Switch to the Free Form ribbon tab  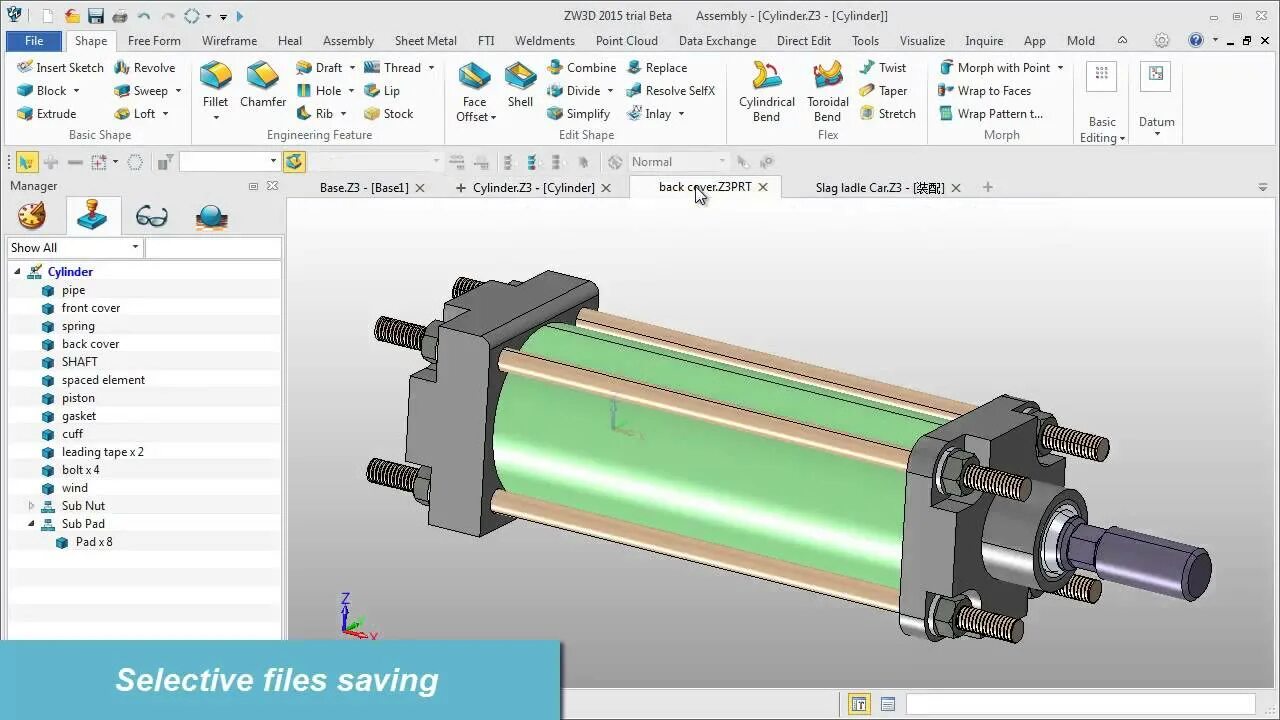point(154,41)
